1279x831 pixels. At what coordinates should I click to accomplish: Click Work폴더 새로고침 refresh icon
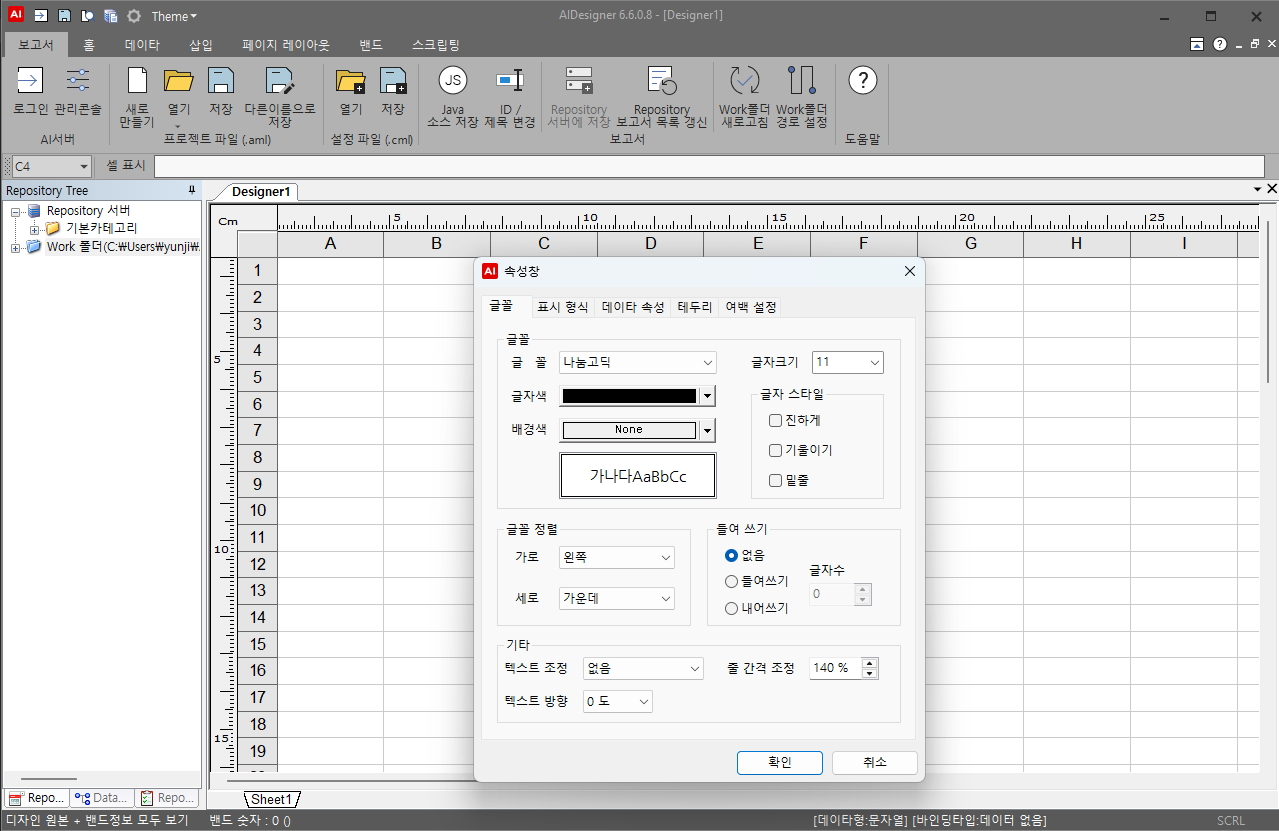point(744,82)
